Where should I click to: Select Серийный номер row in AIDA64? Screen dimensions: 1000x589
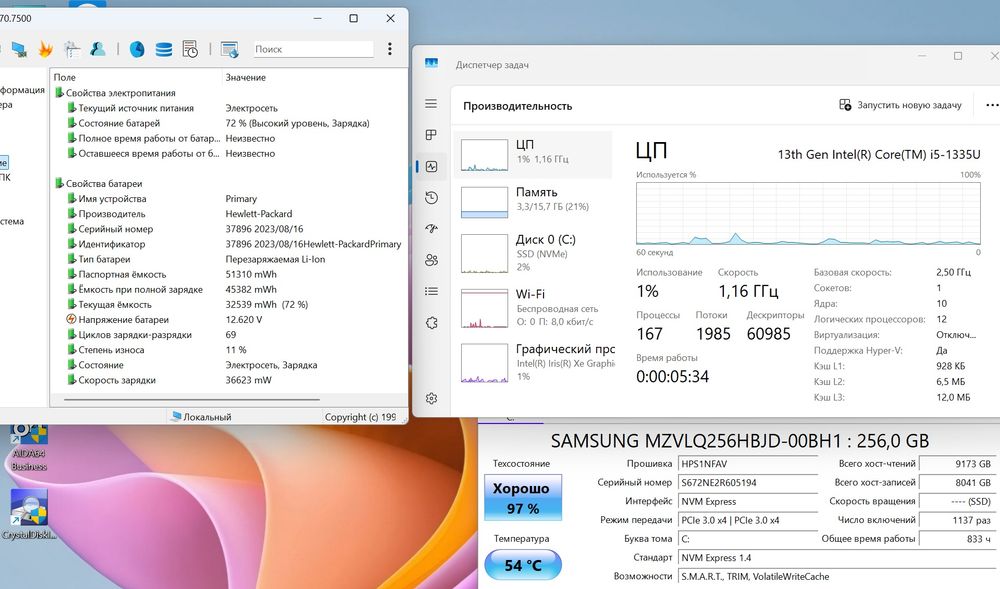[228, 229]
